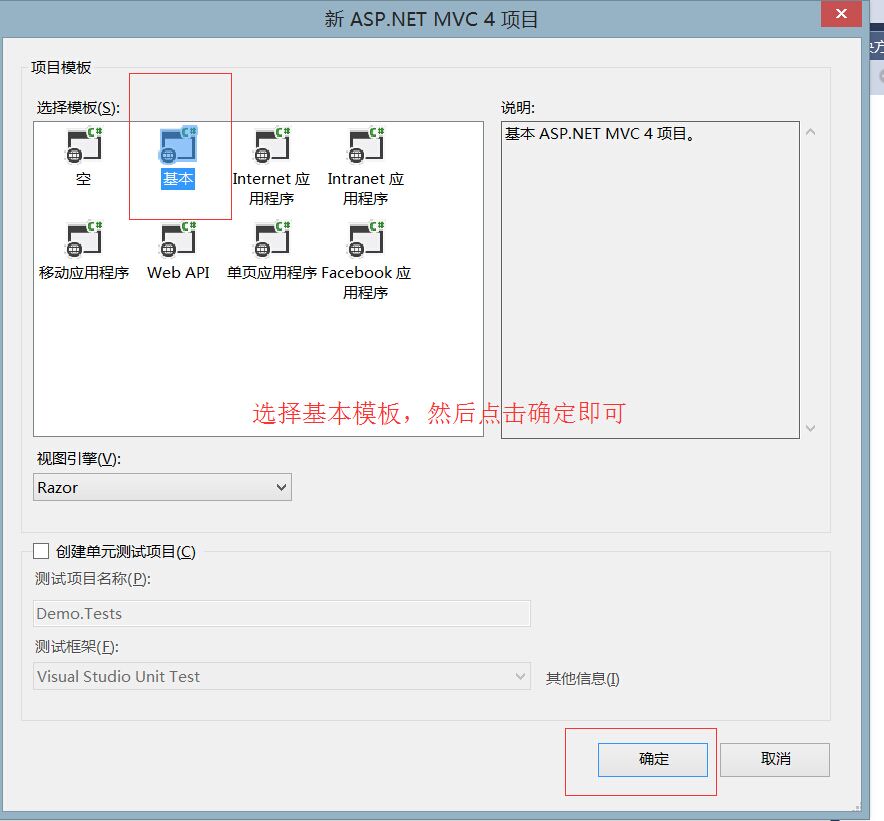This screenshot has width=884, height=821.
Task: Close the 新 ASP.NET MVC 4 项目 dialog
Action: tap(841, 14)
